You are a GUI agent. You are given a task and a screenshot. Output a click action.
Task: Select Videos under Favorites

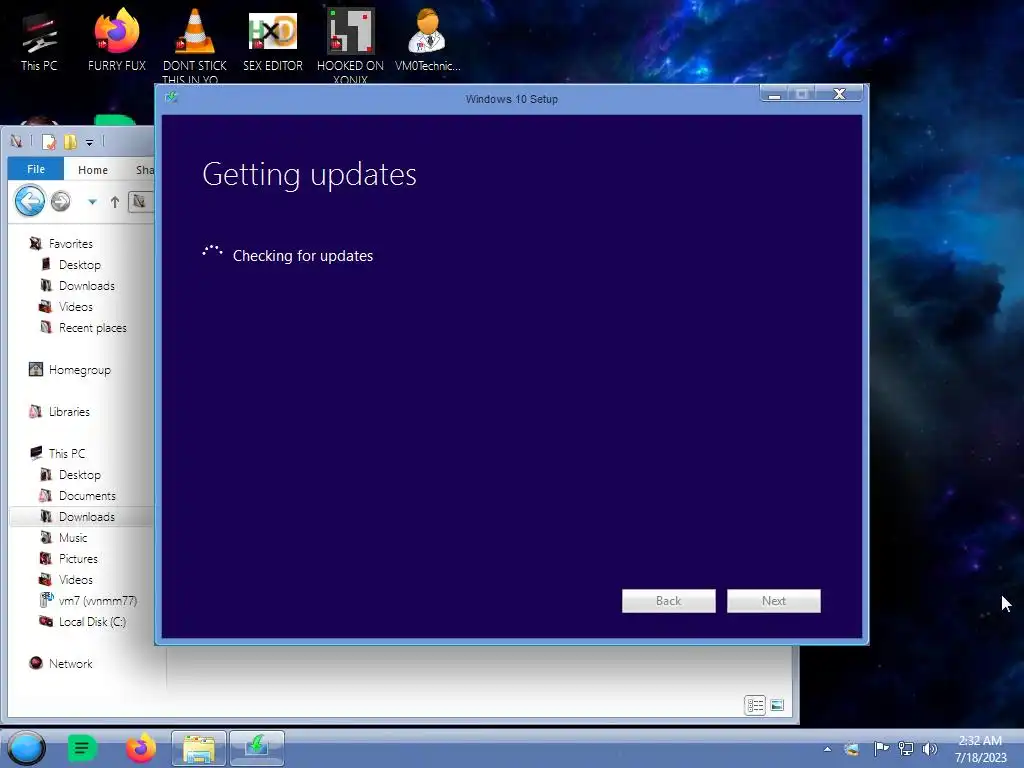tap(76, 306)
